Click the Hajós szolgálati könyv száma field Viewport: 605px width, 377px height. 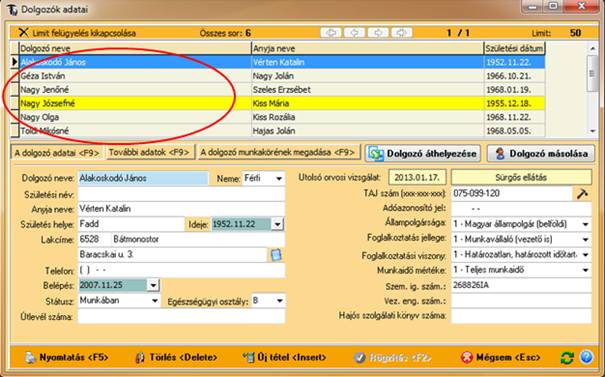[x=521, y=316]
